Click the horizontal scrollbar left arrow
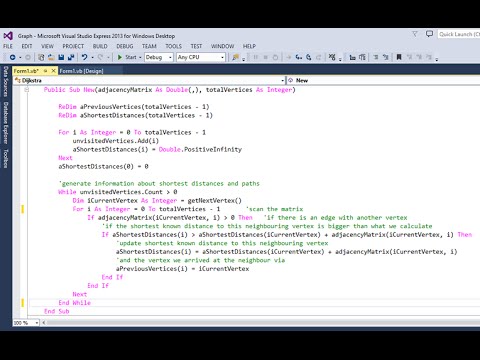 (44, 323)
